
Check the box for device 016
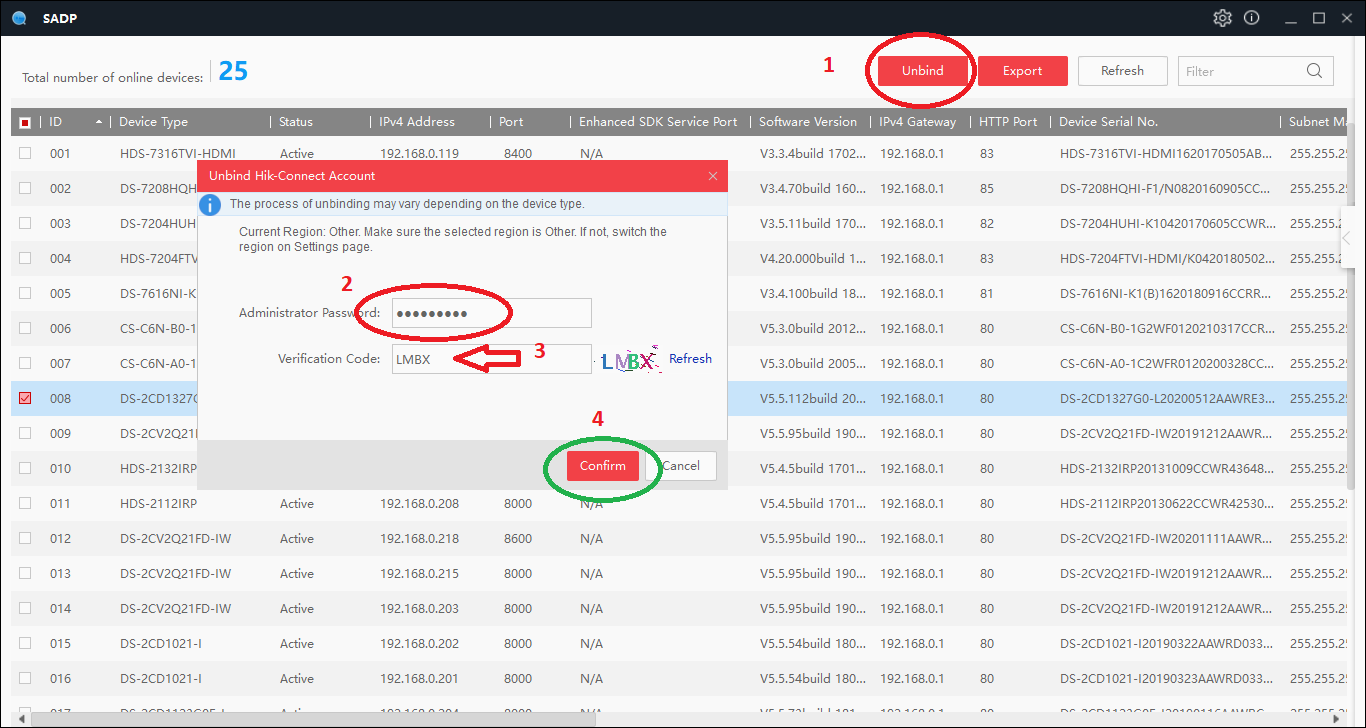click(25, 678)
